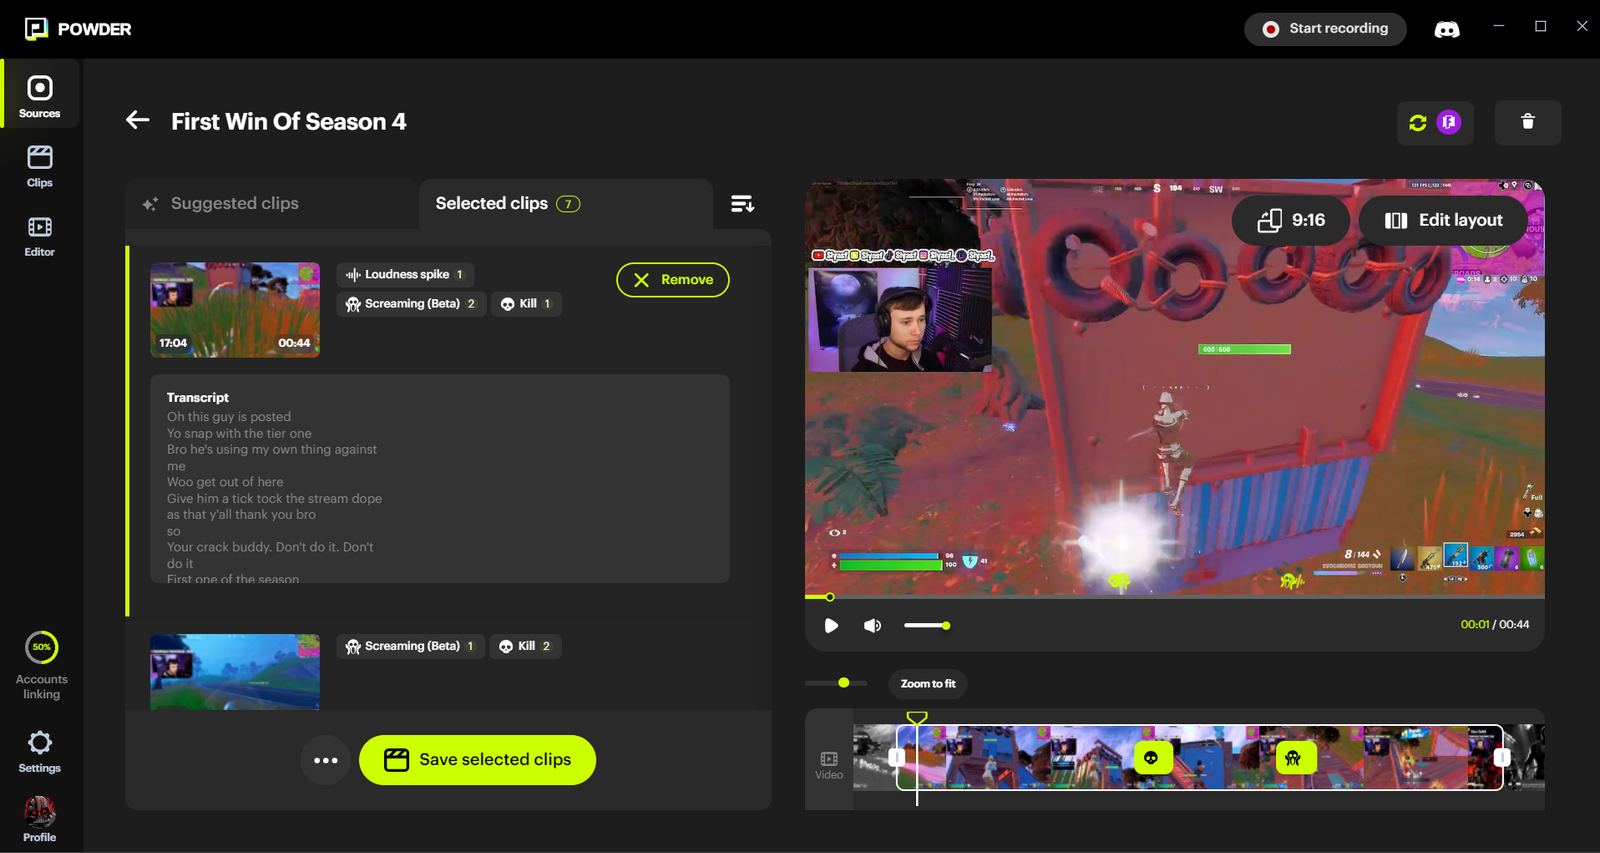Image resolution: width=1600 pixels, height=853 pixels.
Task: Open the Sources sidebar section
Action: (40, 97)
